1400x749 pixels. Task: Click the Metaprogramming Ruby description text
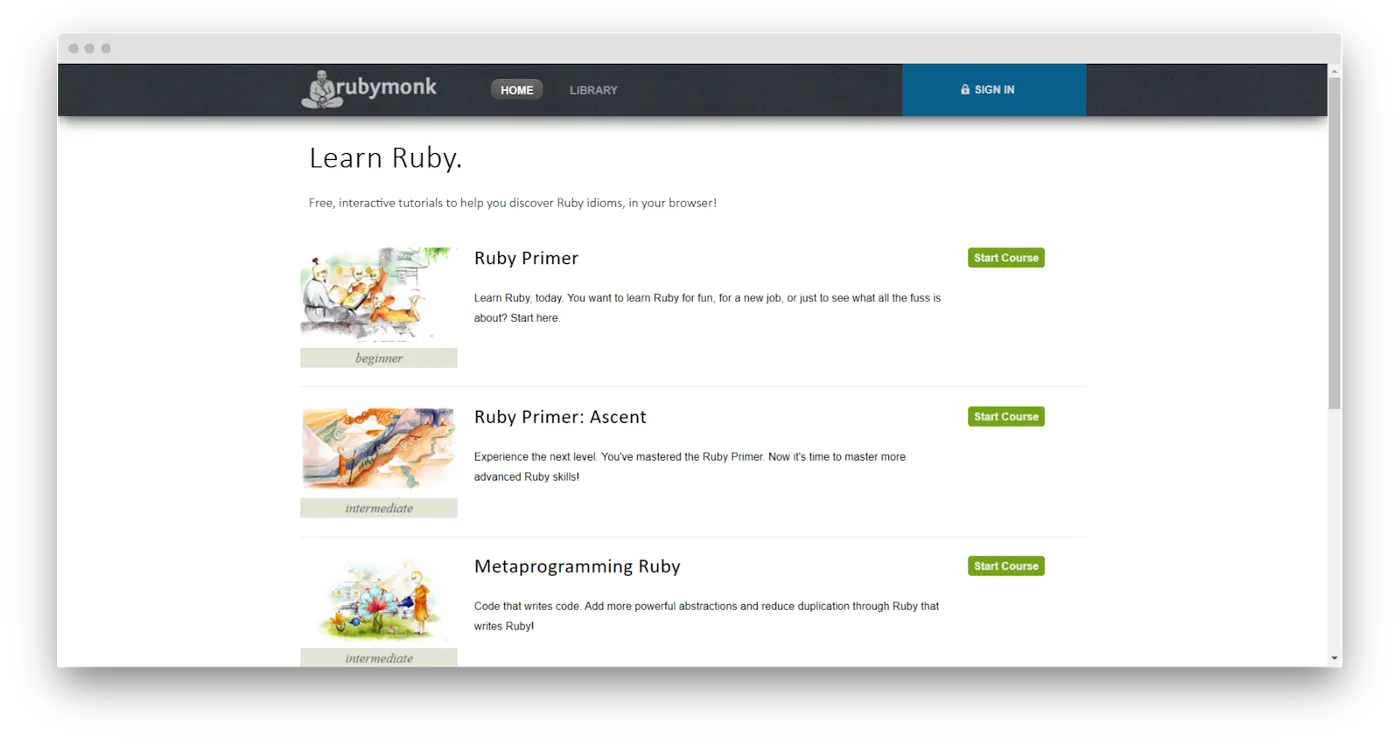[x=706, y=616]
